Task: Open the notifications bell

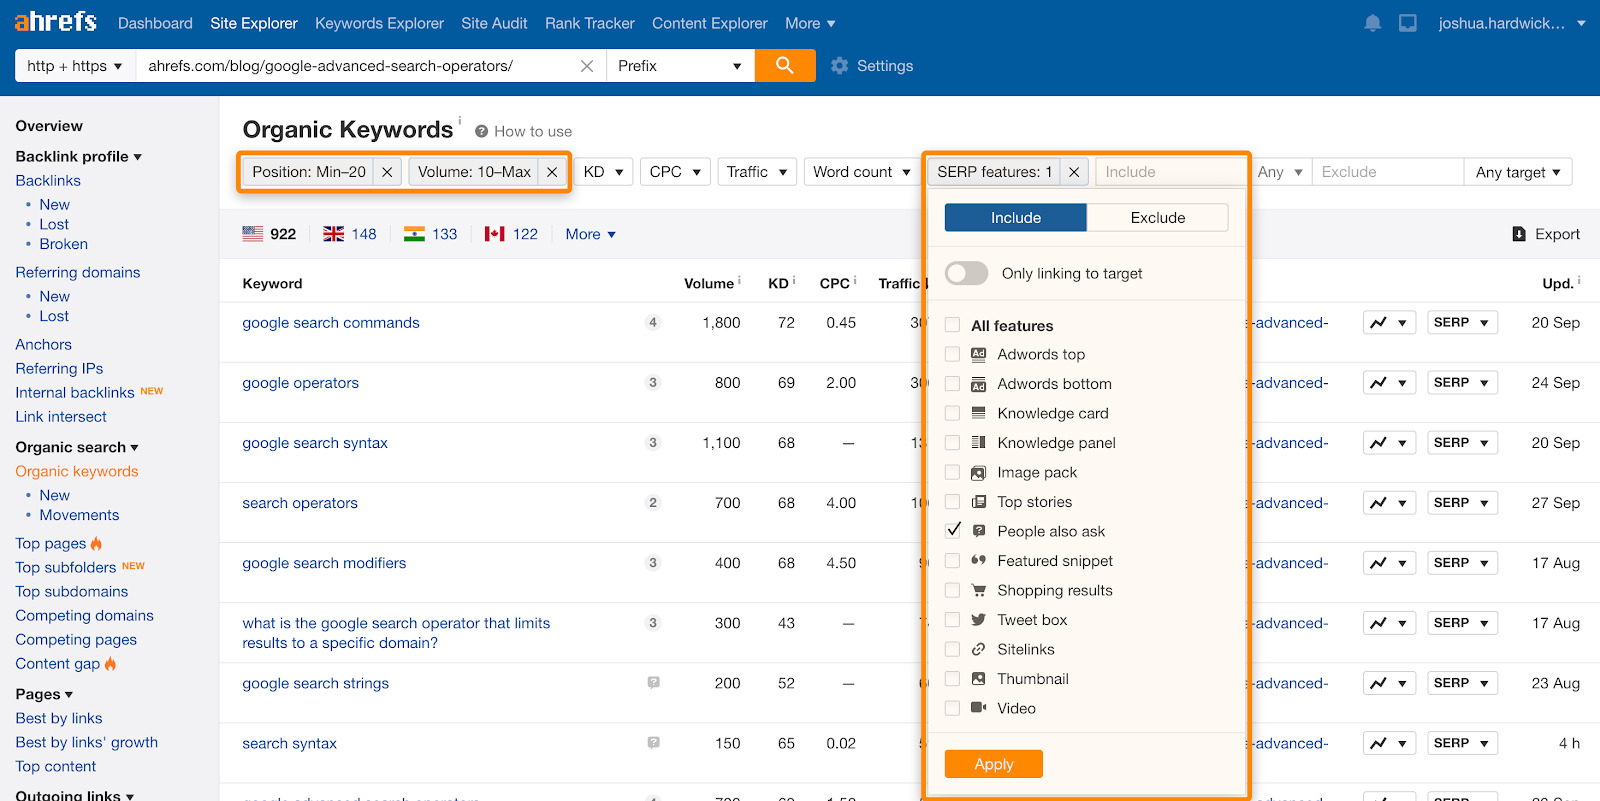Action: pyautogui.click(x=1373, y=23)
